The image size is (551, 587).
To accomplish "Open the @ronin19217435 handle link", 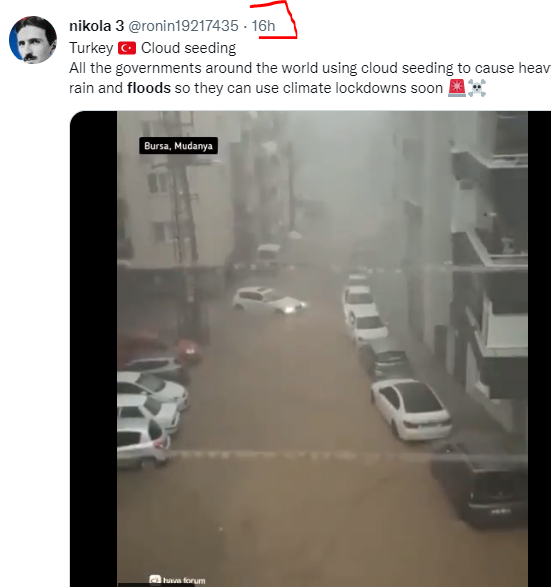I will [x=183, y=26].
